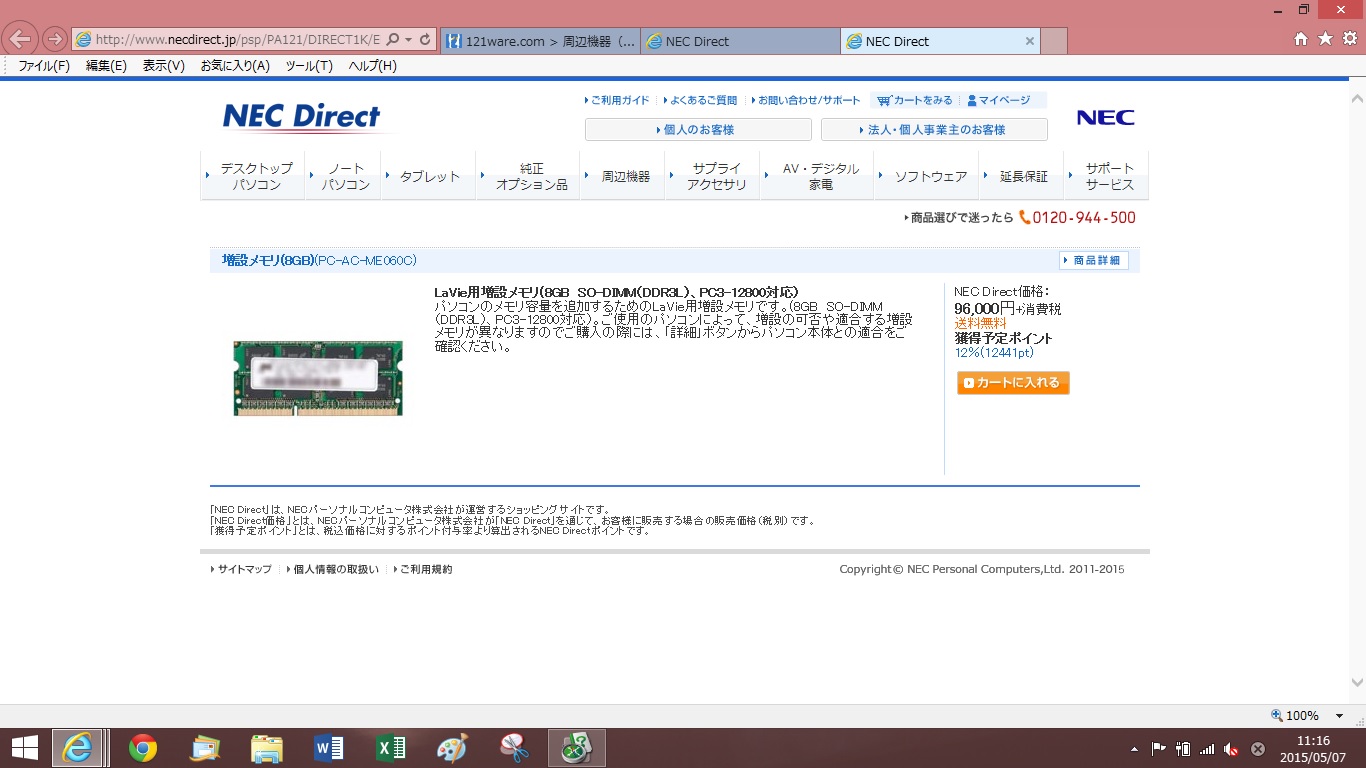
Task: Open the favorites star icon
Action: pyautogui.click(x=1325, y=39)
